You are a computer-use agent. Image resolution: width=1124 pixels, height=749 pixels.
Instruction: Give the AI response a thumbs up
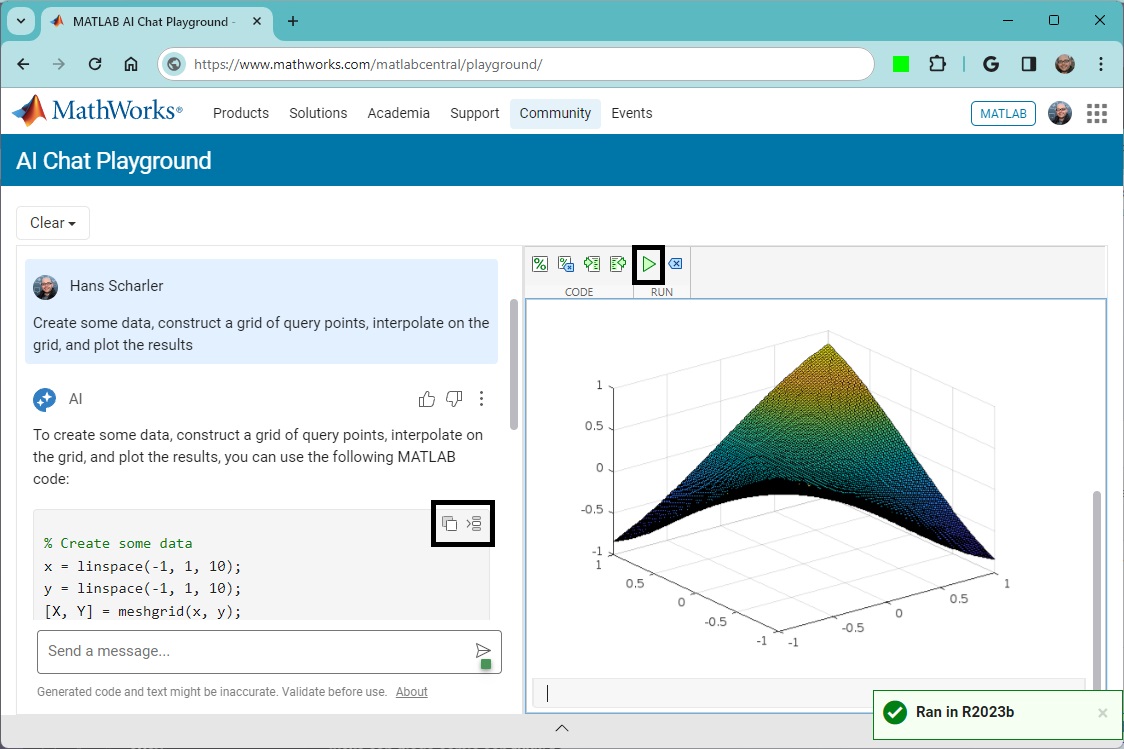pyautogui.click(x=427, y=399)
